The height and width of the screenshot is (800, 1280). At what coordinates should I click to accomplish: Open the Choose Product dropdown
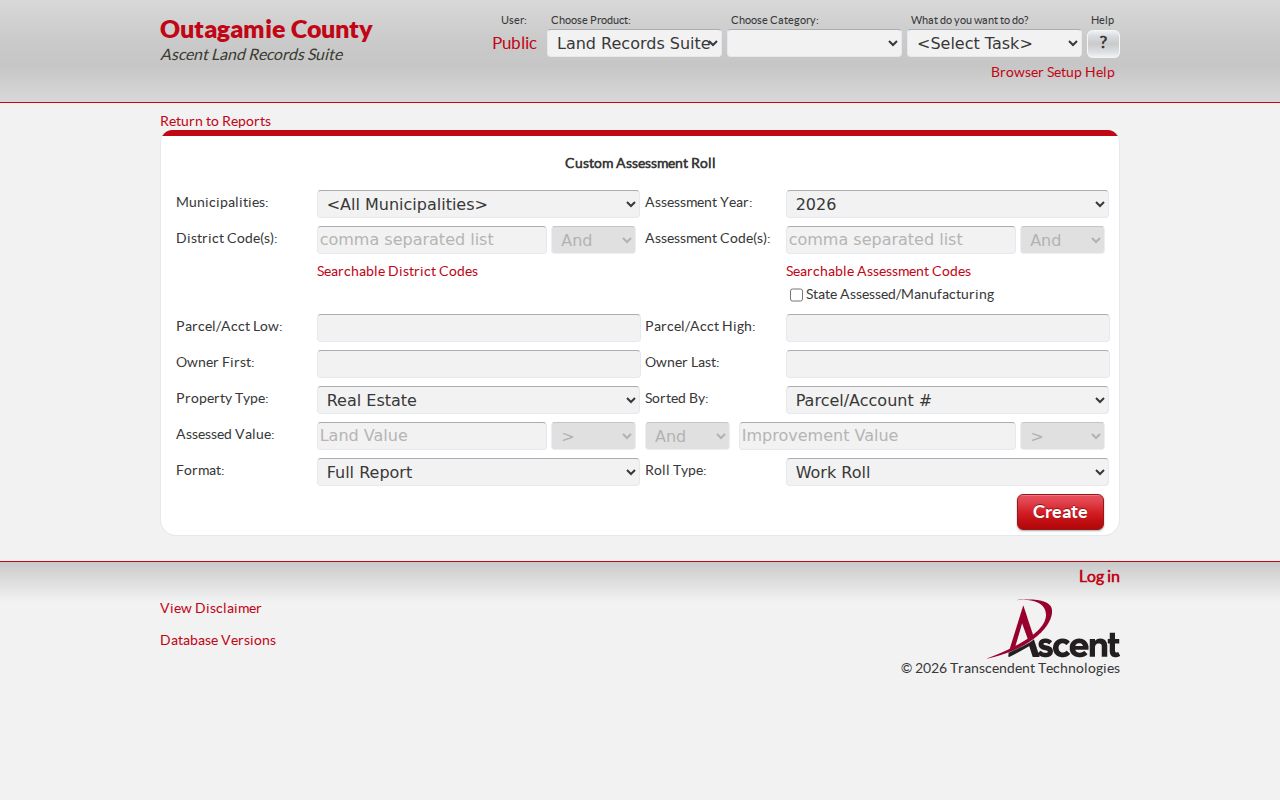(x=634, y=43)
